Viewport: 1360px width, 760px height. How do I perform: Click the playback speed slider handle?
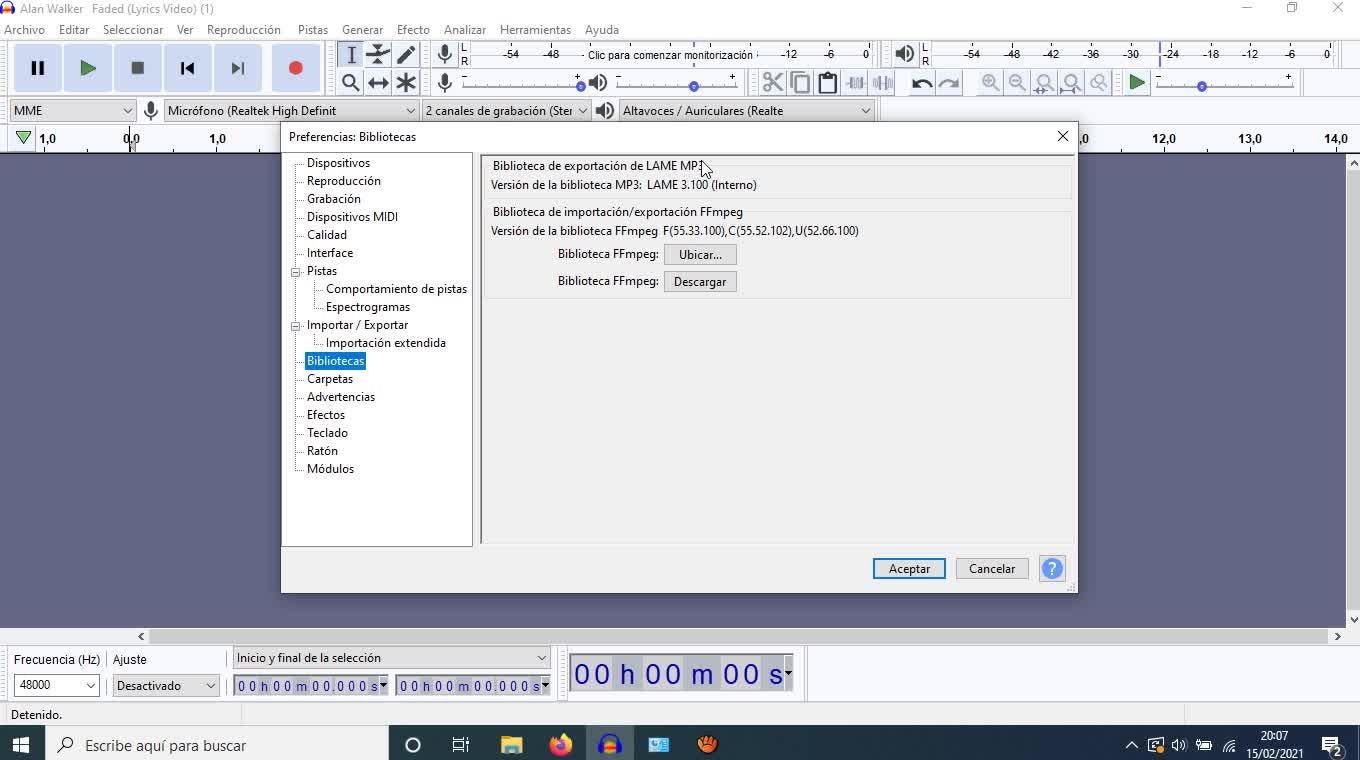(x=1202, y=86)
